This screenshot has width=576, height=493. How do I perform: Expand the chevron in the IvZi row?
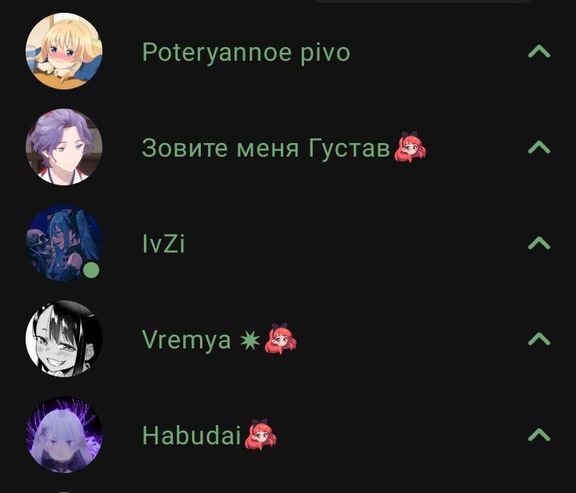tap(539, 243)
